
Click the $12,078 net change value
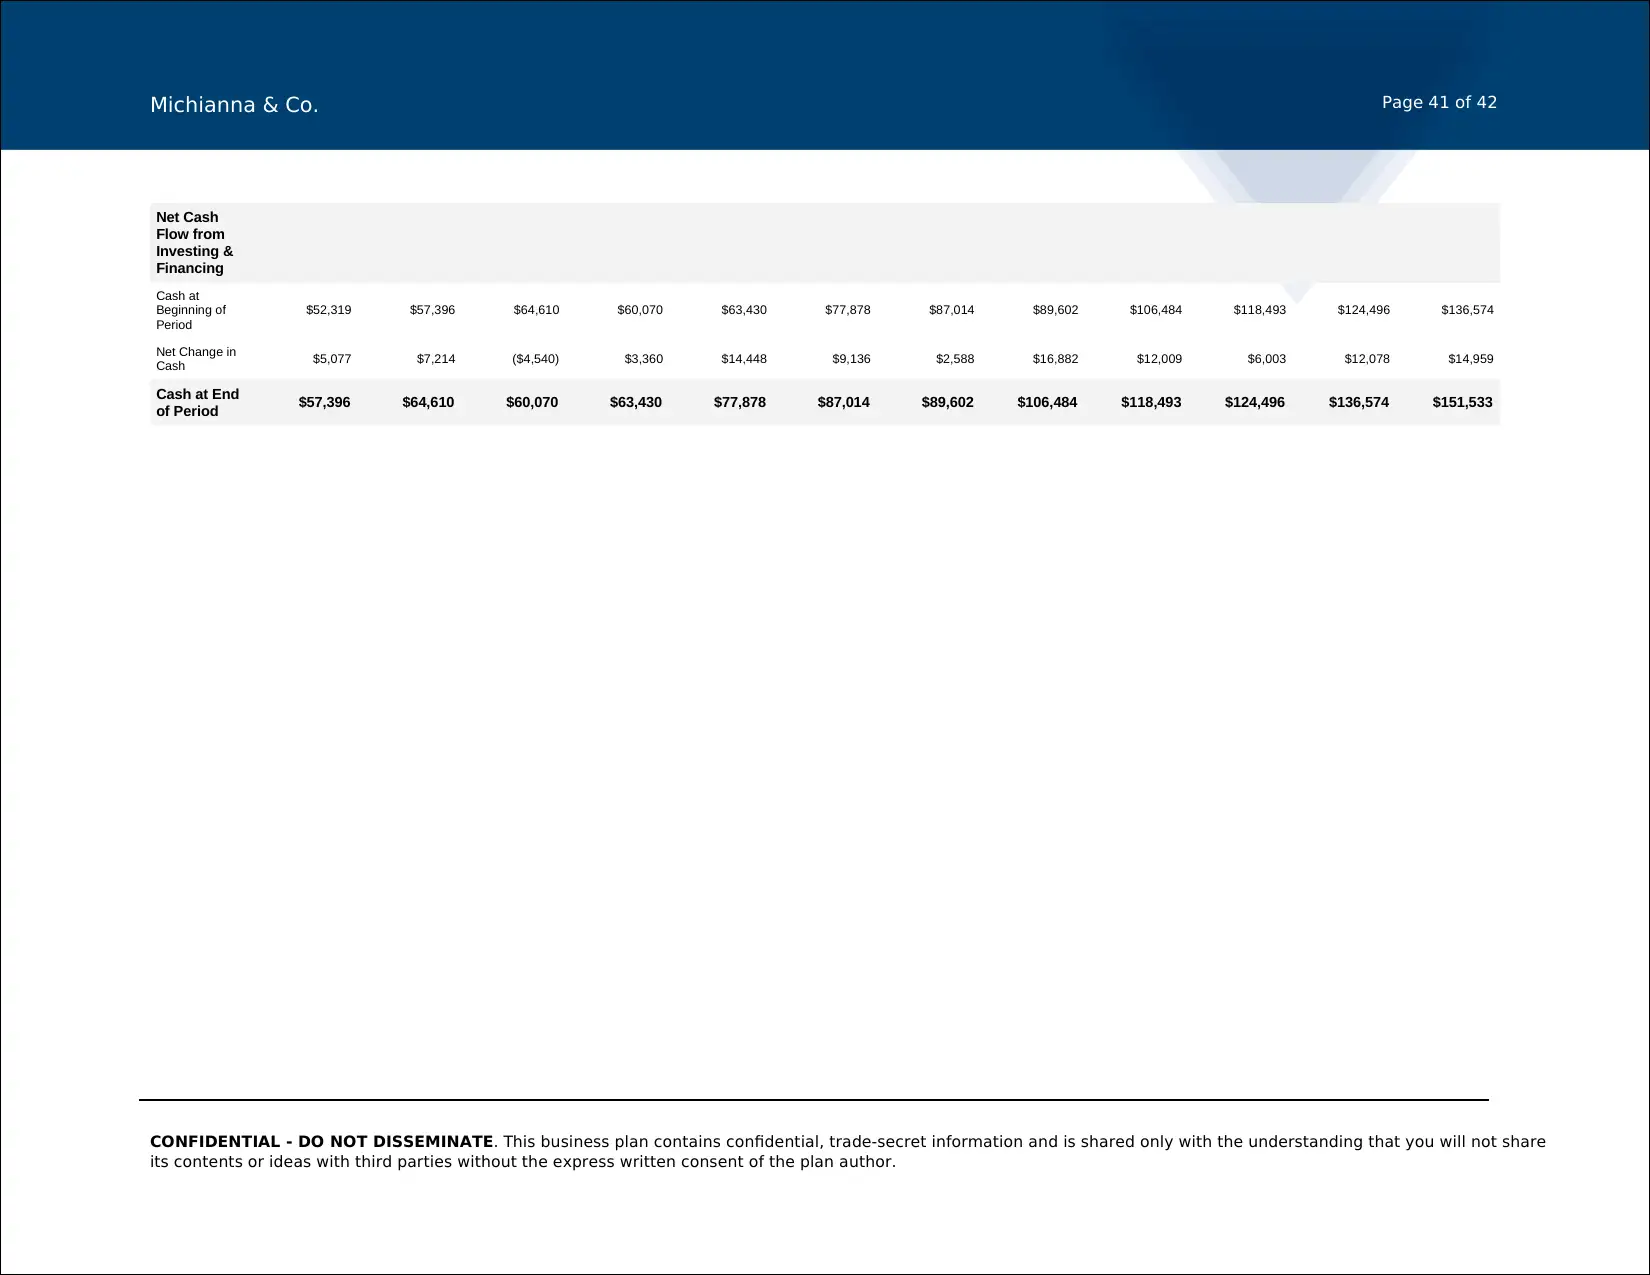1367,359
